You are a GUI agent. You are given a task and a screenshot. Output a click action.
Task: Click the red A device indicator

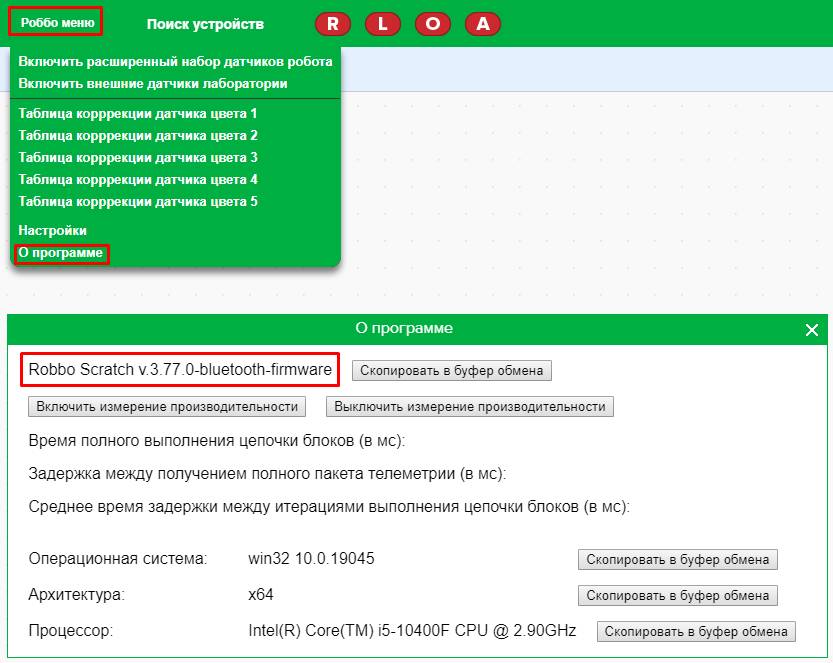click(482, 24)
